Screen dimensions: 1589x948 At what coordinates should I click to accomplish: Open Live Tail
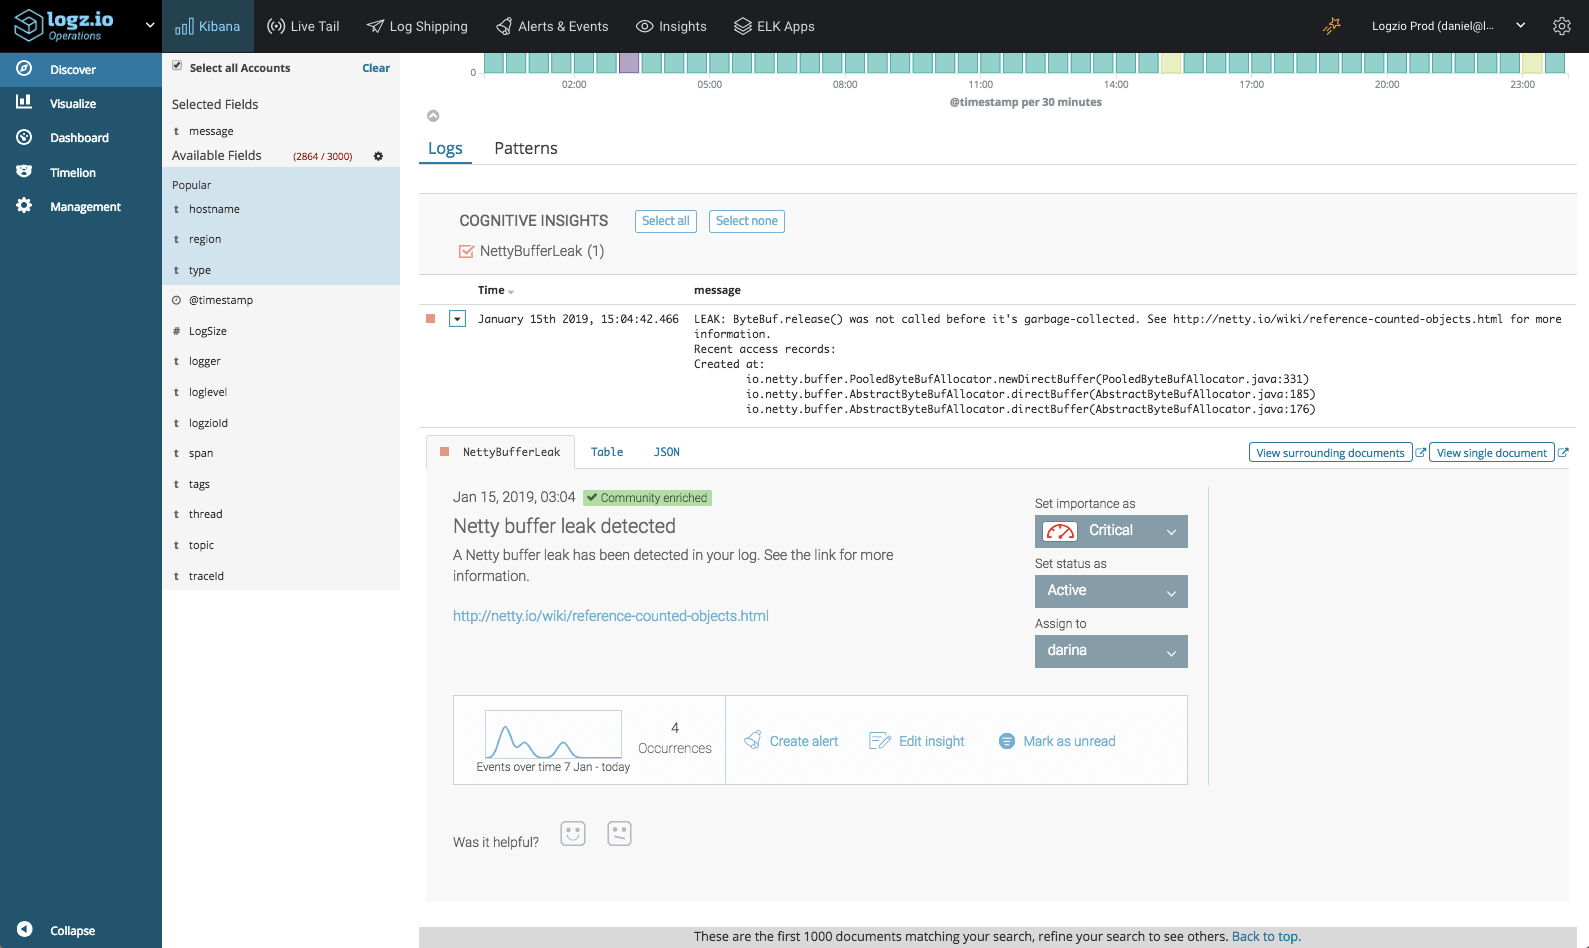[303, 26]
